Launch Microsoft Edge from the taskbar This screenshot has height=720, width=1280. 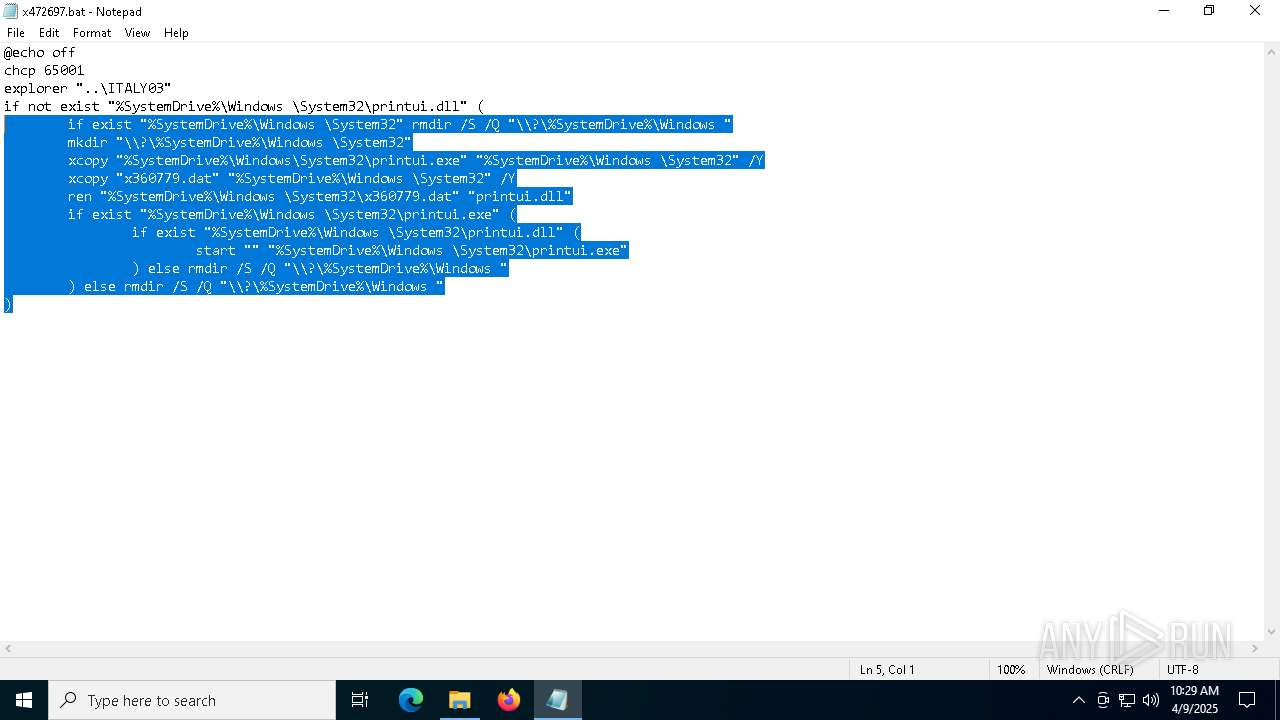point(411,700)
